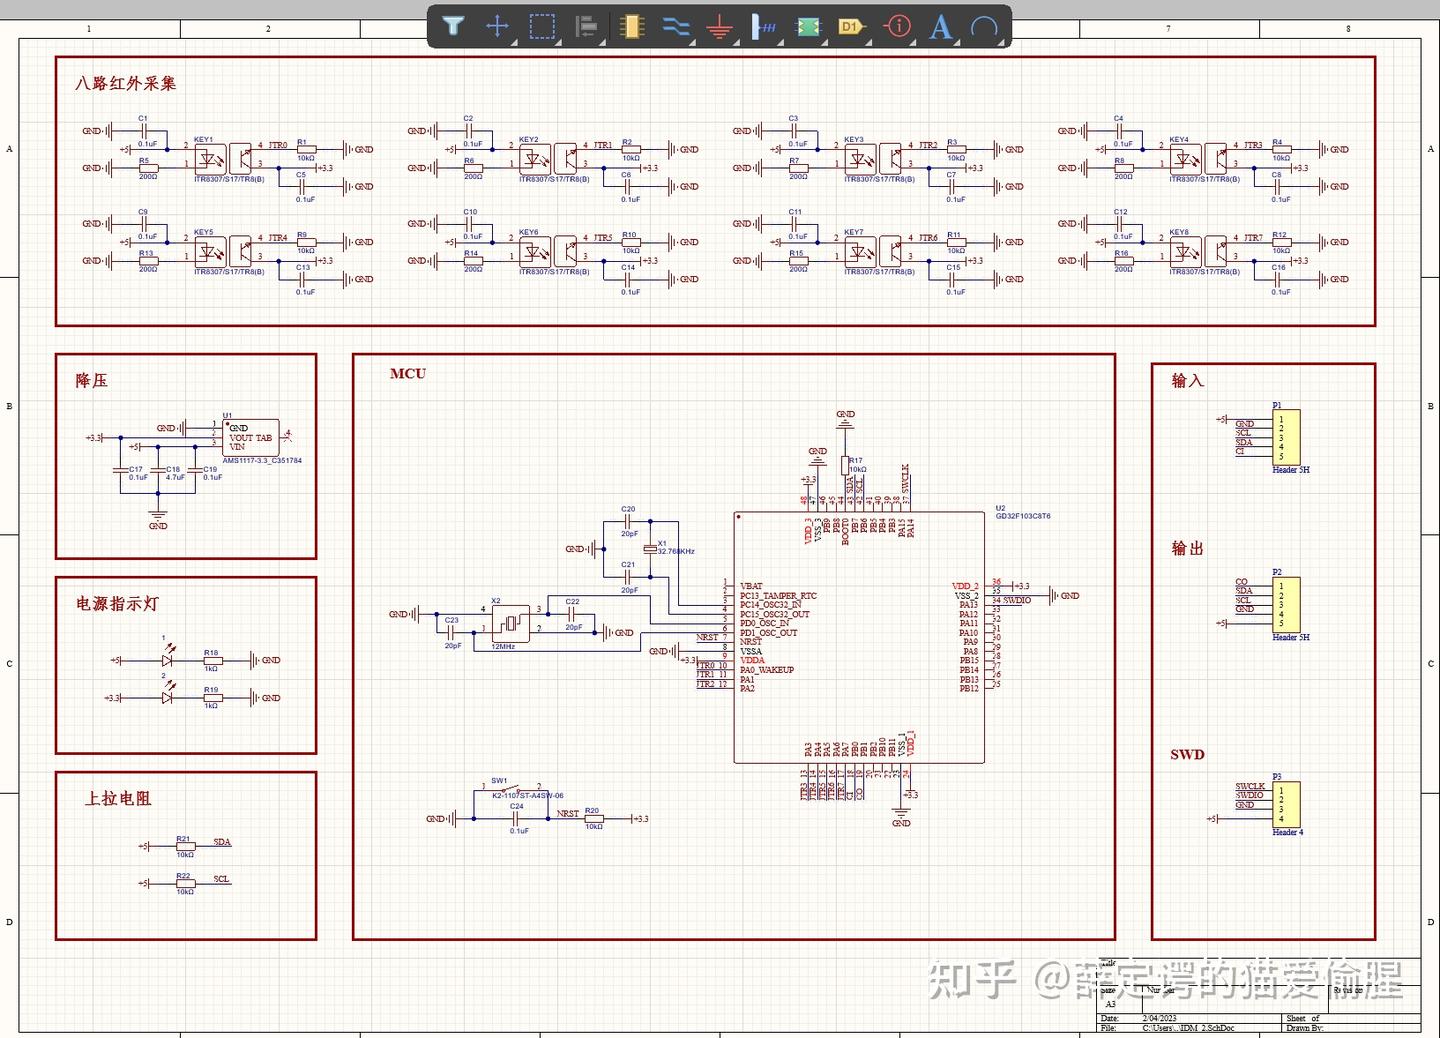Select the 32.768KHz crystal value
1440x1038 pixels.
(x=676, y=551)
